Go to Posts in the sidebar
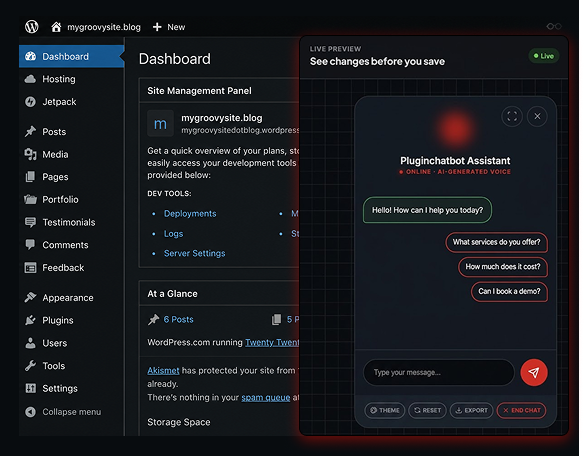585x456 pixels. [71, 131]
